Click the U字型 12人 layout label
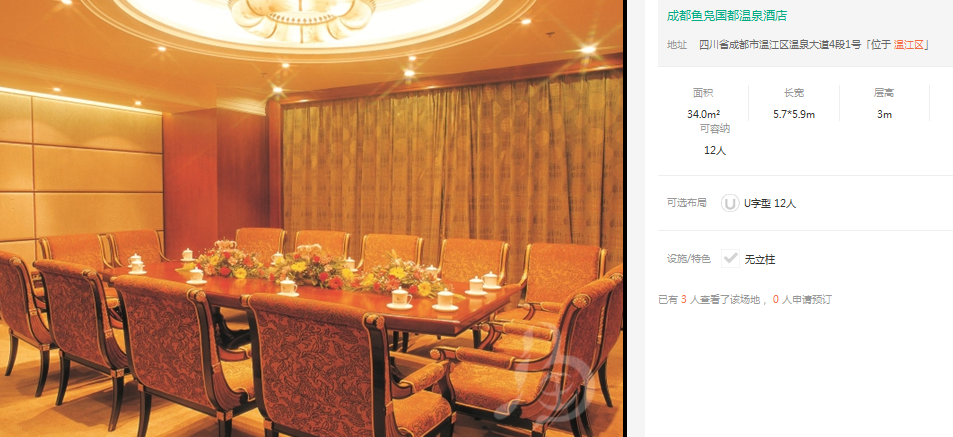Screen dimensions: 953x437 coord(770,204)
